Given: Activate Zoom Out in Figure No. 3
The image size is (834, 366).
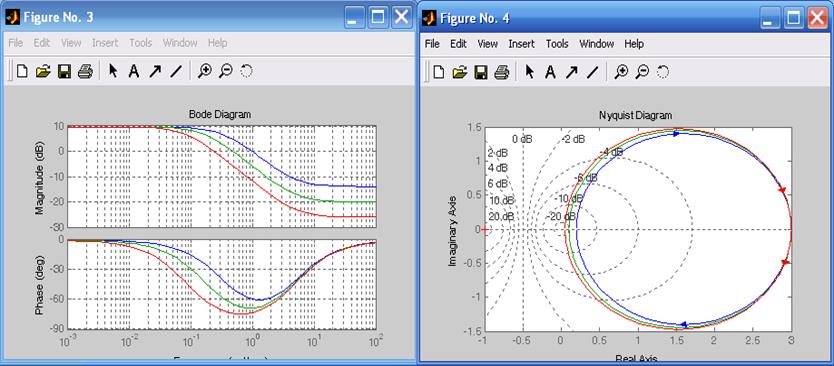Looking at the screenshot, I should pos(226,71).
